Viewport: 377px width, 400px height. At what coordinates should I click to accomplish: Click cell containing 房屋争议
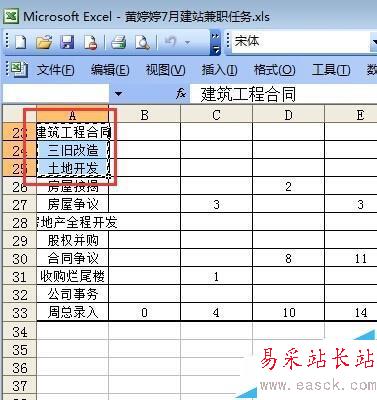(72, 204)
